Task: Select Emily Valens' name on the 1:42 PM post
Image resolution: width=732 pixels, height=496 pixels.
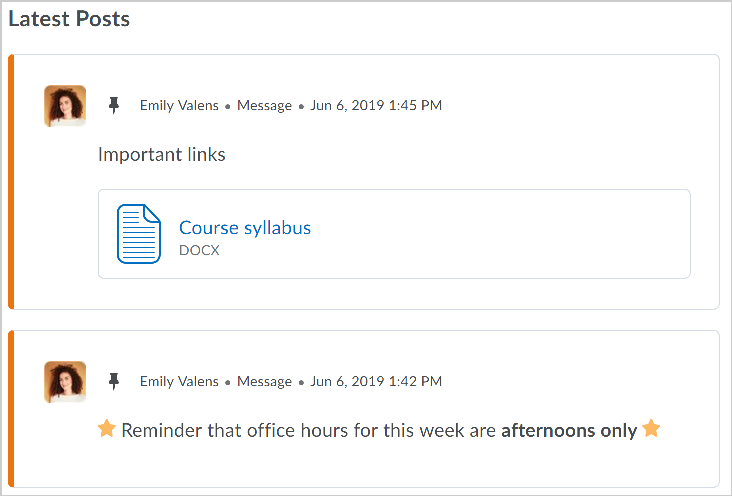Action: pos(179,381)
